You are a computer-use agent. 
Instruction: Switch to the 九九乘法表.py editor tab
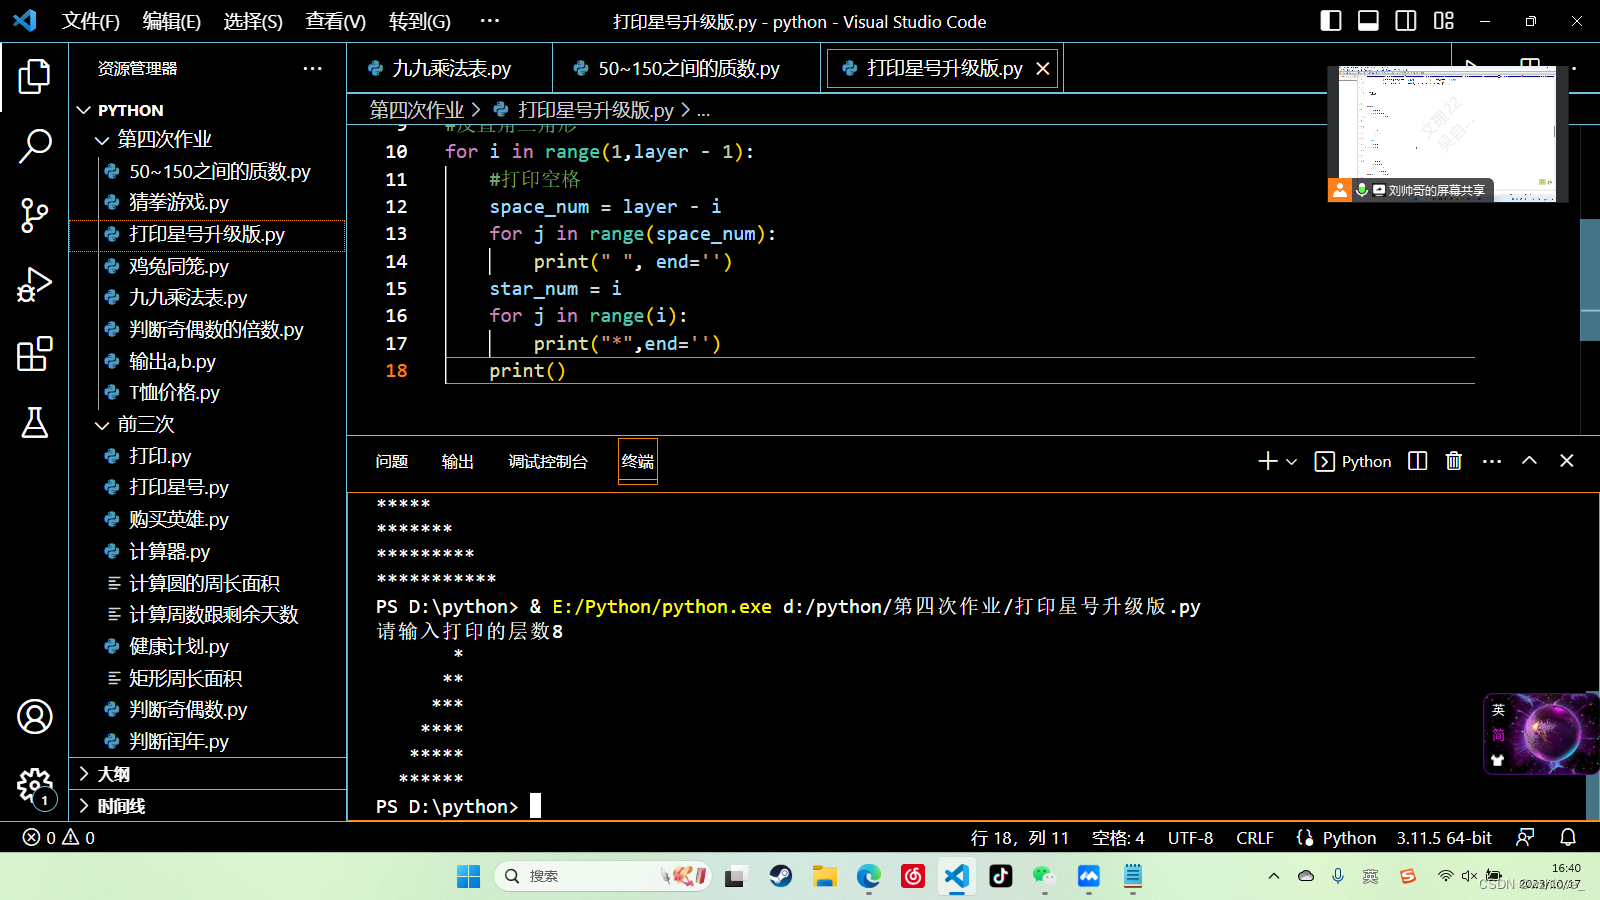450,68
